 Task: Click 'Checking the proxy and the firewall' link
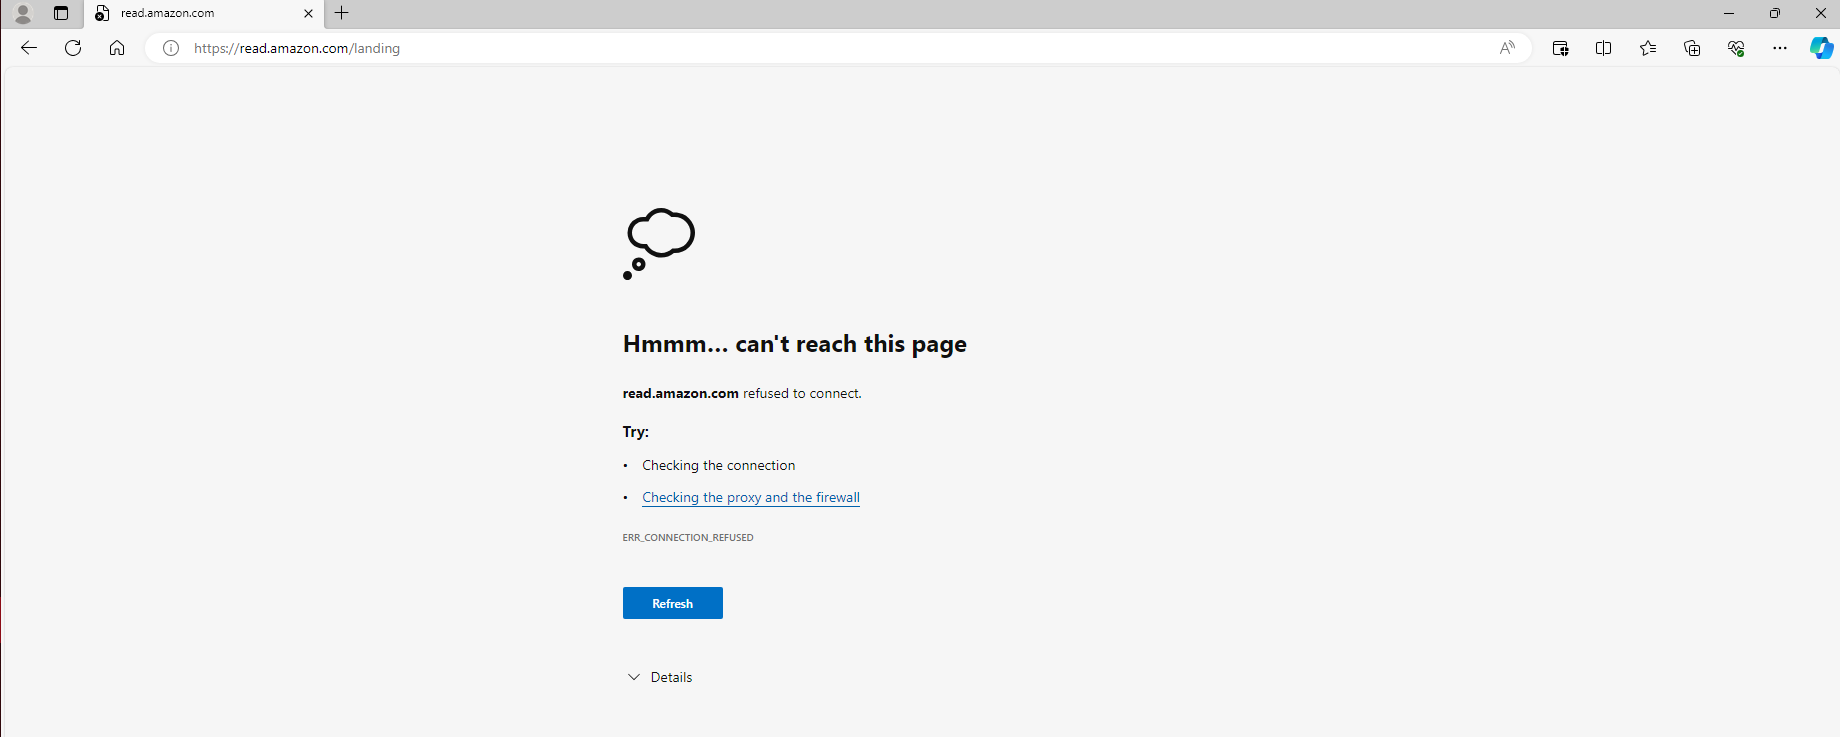pyautogui.click(x=751, y=497)
